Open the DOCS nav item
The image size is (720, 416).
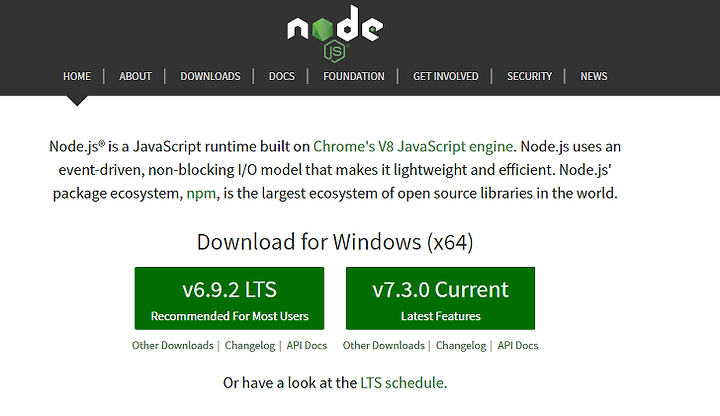click(281, 76)
